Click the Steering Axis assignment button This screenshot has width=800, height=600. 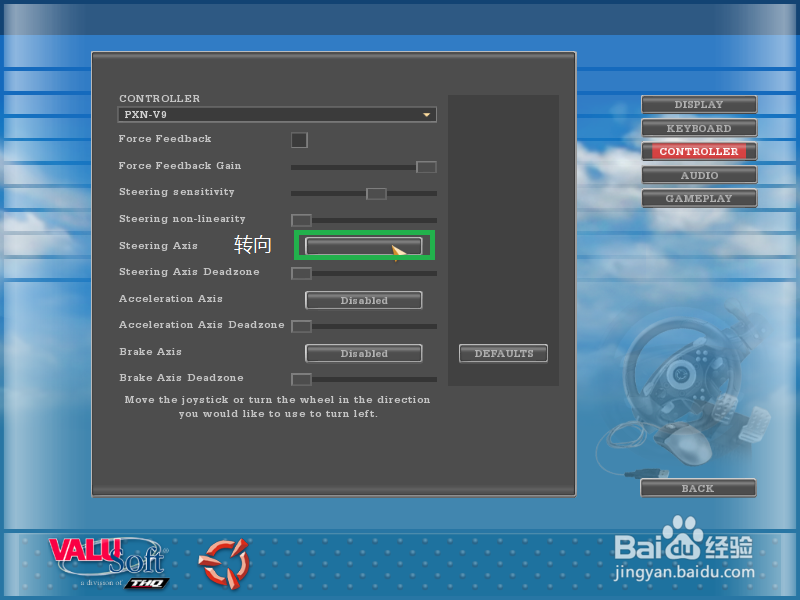pos(364,246)
